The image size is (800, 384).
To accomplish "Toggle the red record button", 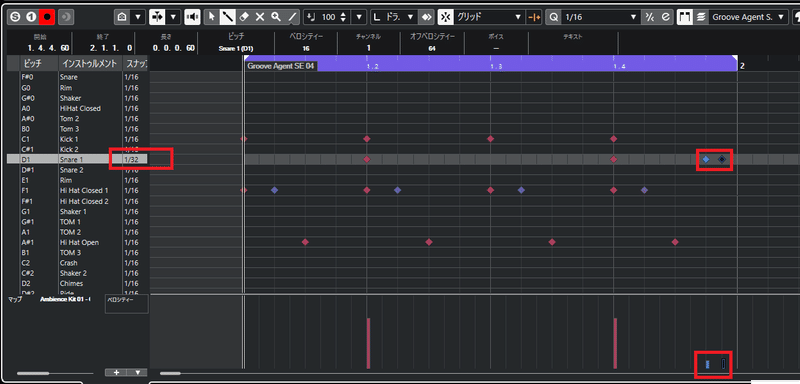I will pos(47,17).
